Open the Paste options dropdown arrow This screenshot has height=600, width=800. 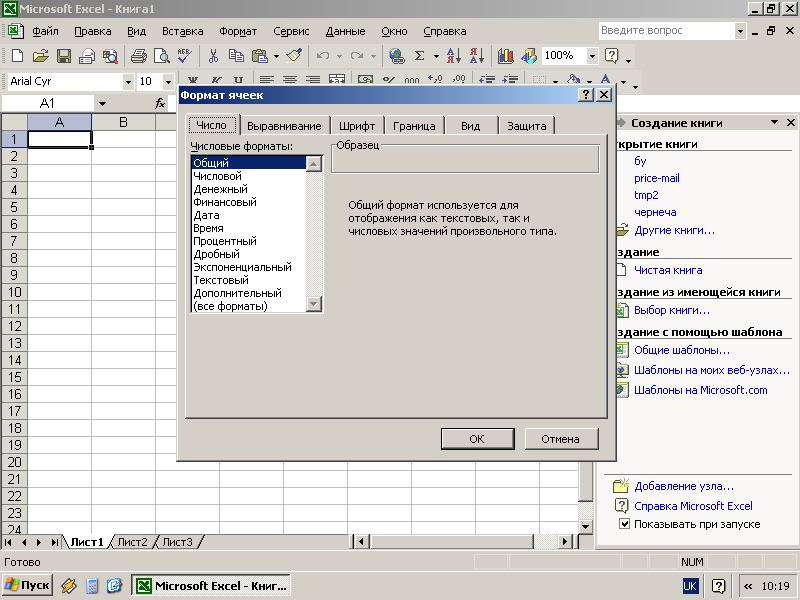coord(276,56)
